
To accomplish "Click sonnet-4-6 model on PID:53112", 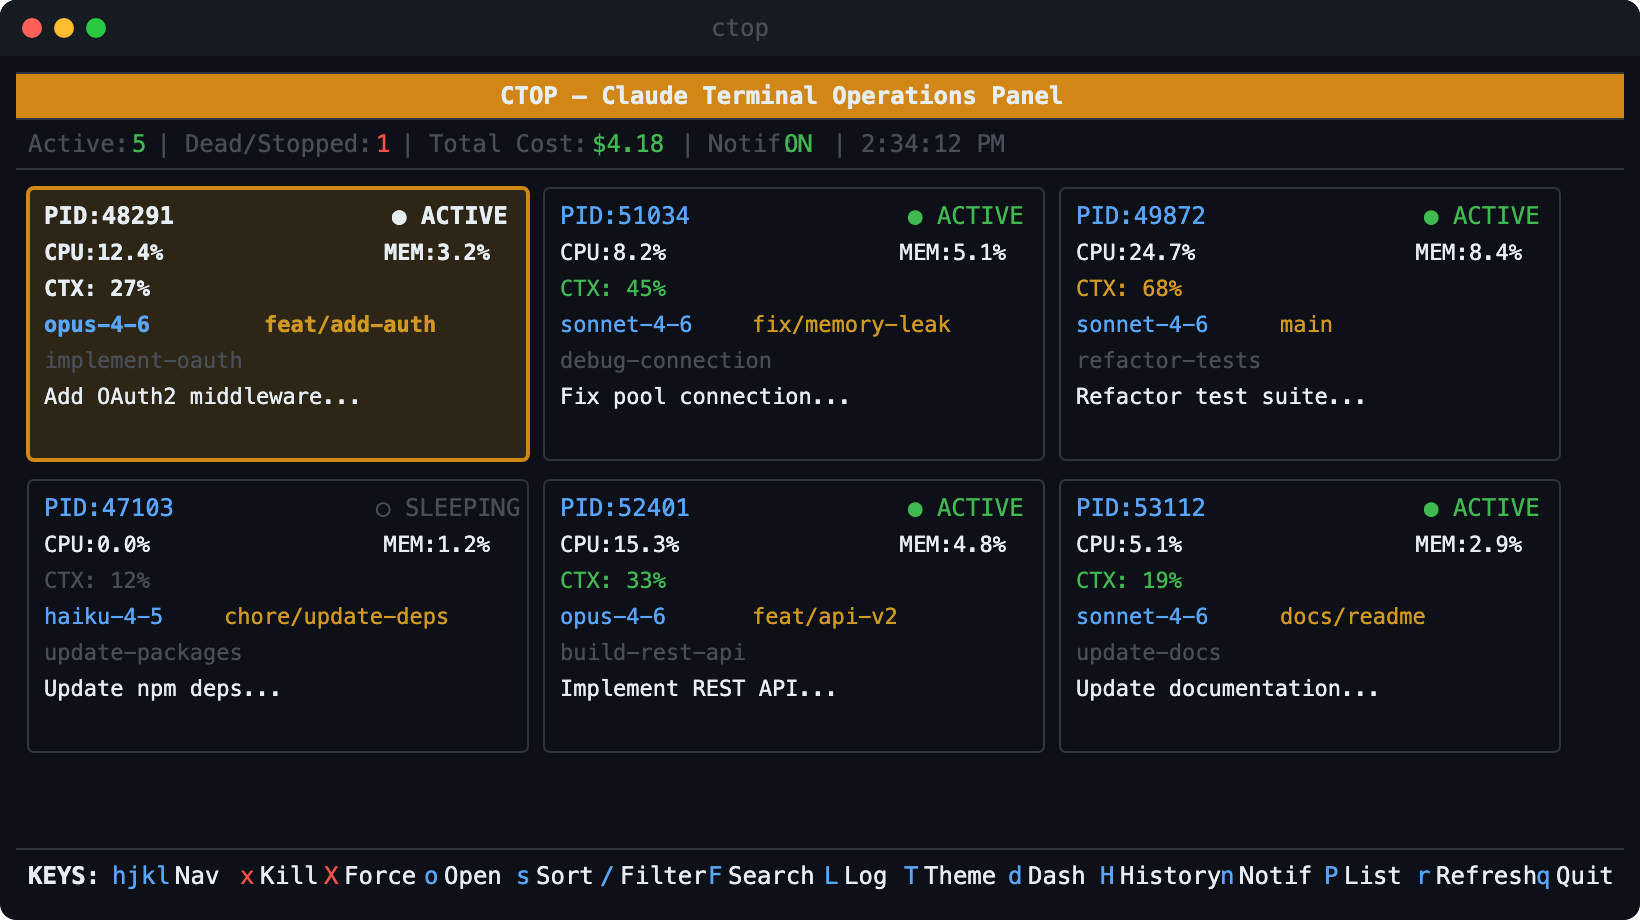I will [x=1142, y=617].
